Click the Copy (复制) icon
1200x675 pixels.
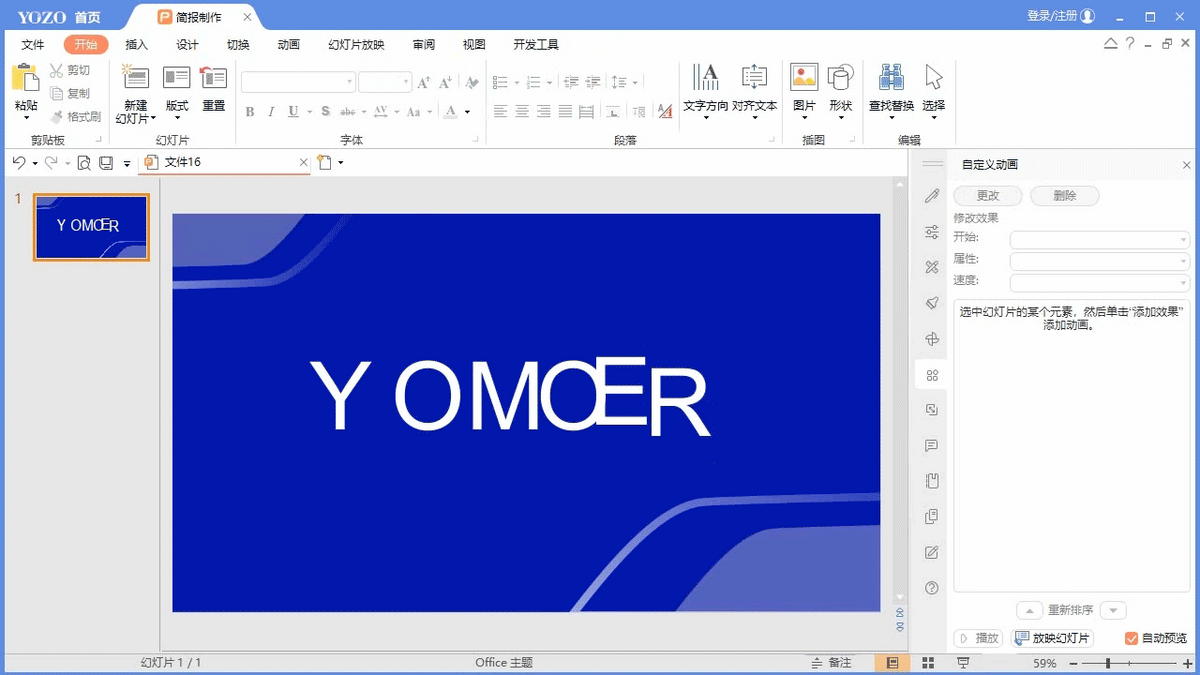pyautogui.click(x=56, y=93)
